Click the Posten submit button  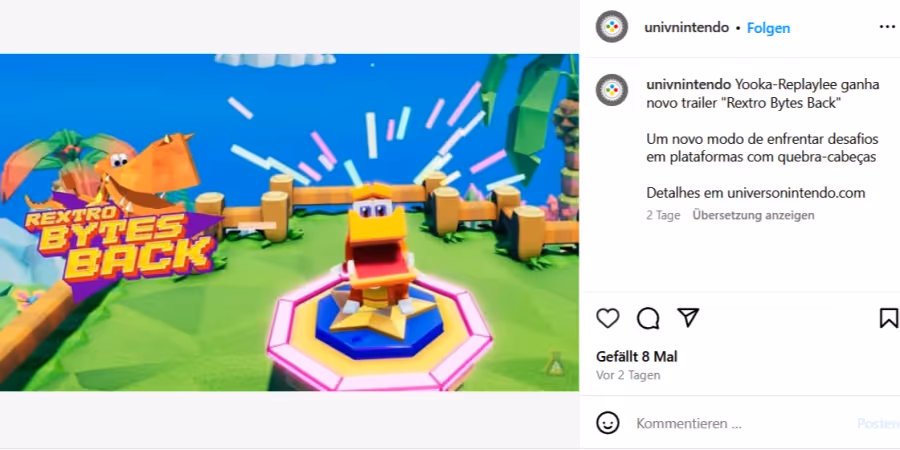click(878, 424)
